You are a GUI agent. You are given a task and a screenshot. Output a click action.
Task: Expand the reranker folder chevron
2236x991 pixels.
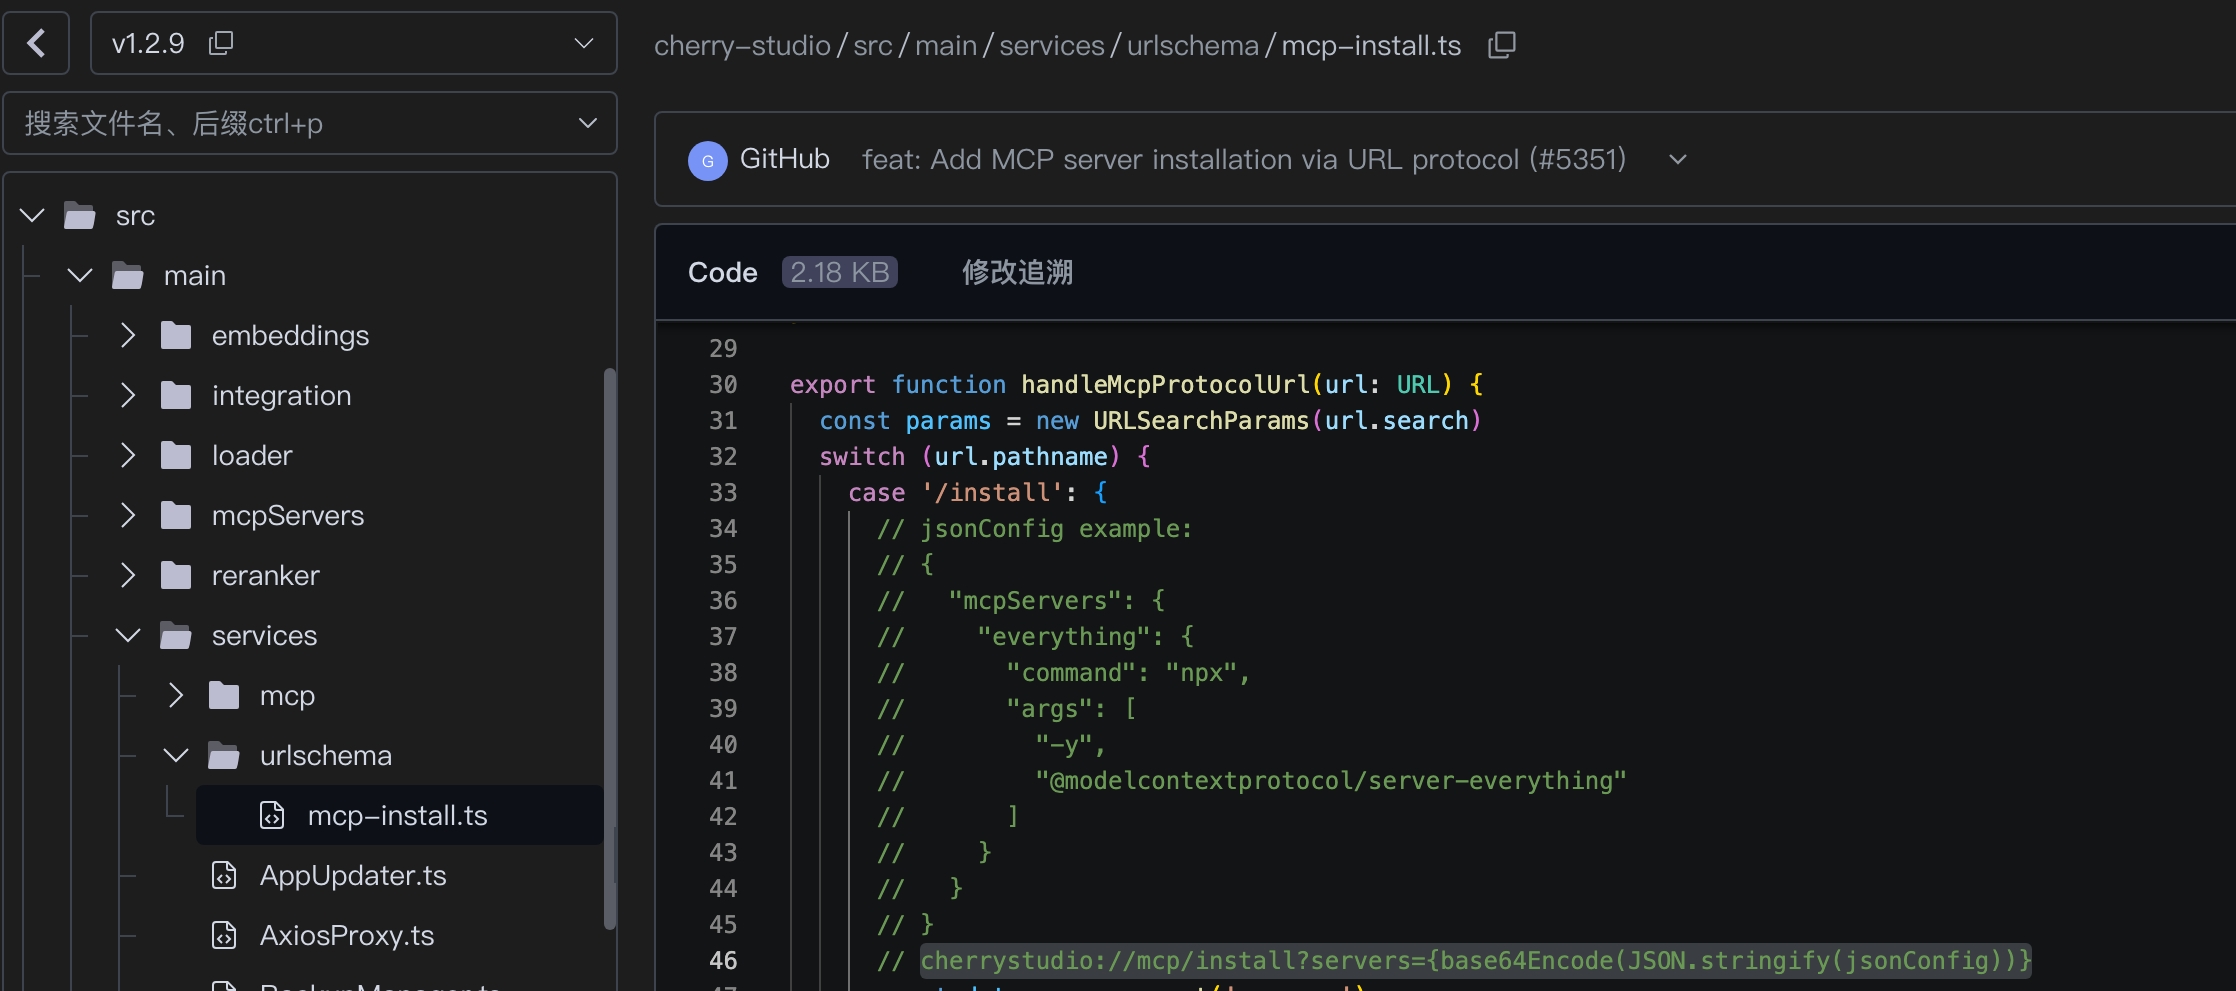(x=128, y=575)
